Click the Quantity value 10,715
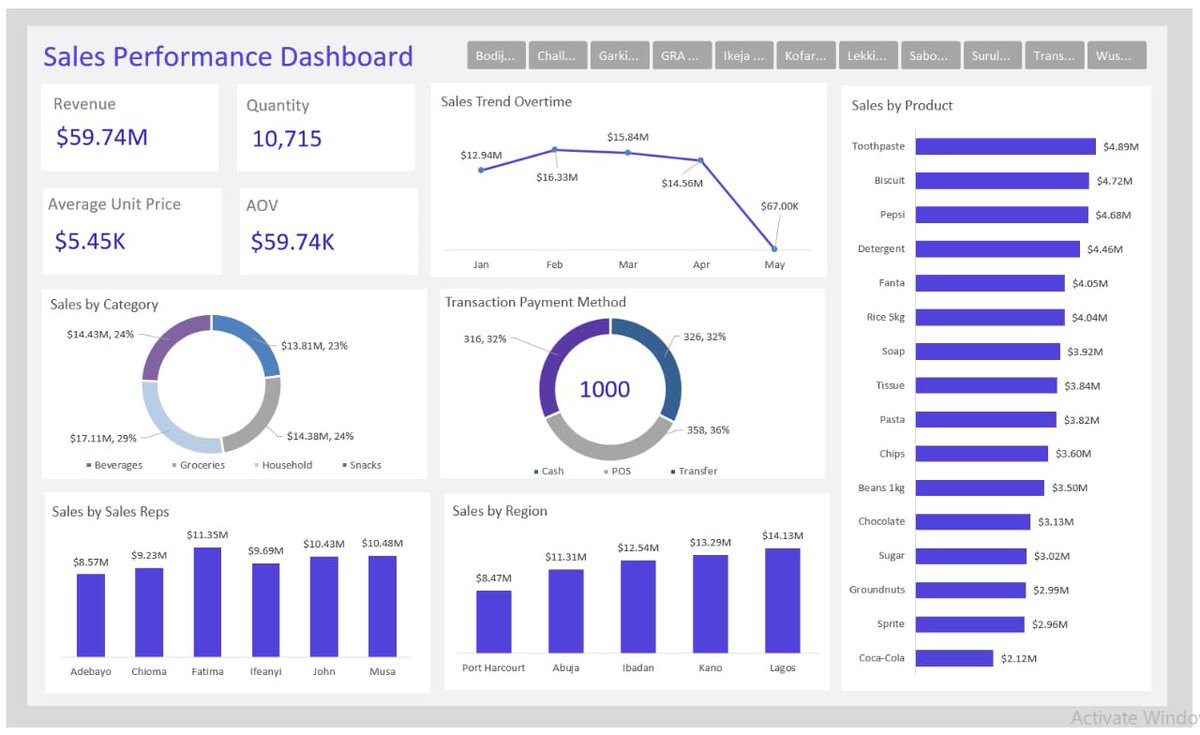The height and width of the screenshot is (735, 1200). 287,139
